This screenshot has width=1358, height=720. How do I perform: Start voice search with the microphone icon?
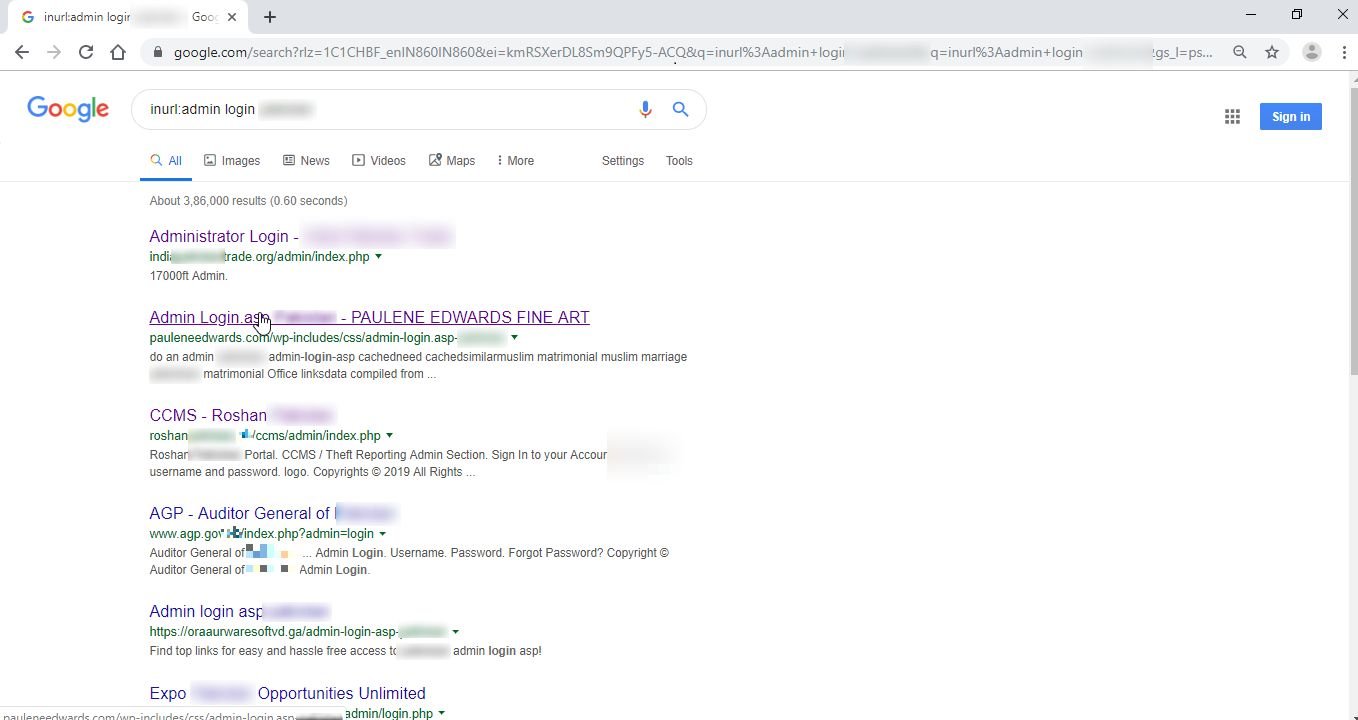645,109
